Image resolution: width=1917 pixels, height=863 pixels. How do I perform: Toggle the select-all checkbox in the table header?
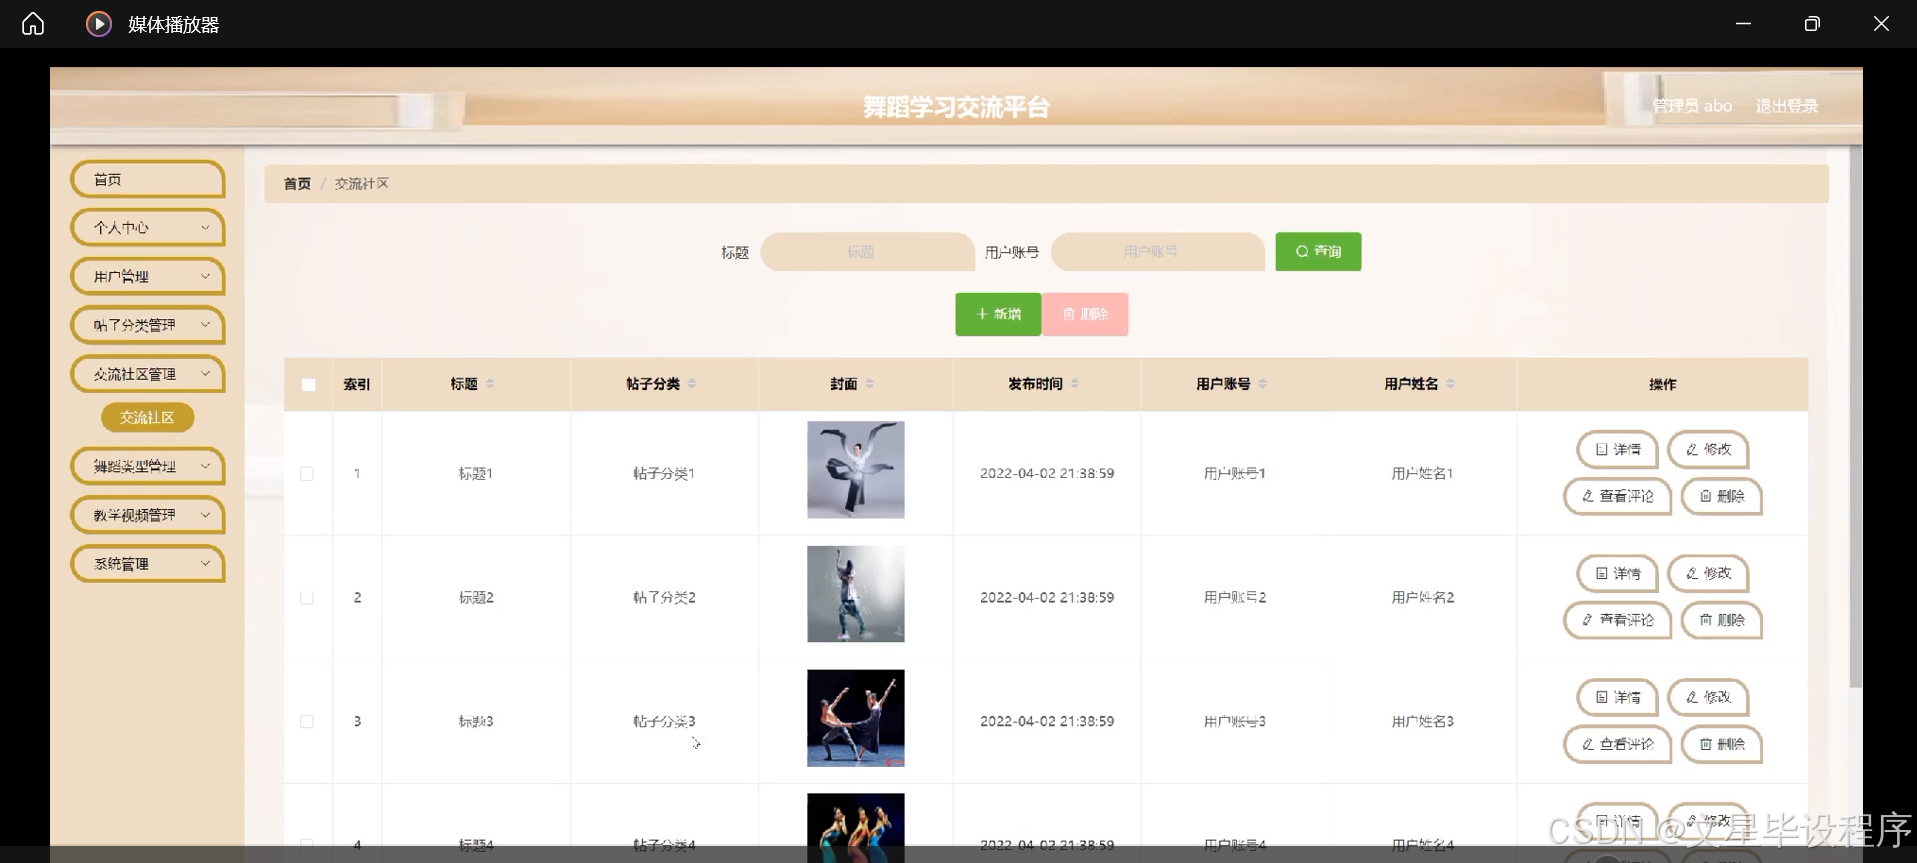[309, 385]
